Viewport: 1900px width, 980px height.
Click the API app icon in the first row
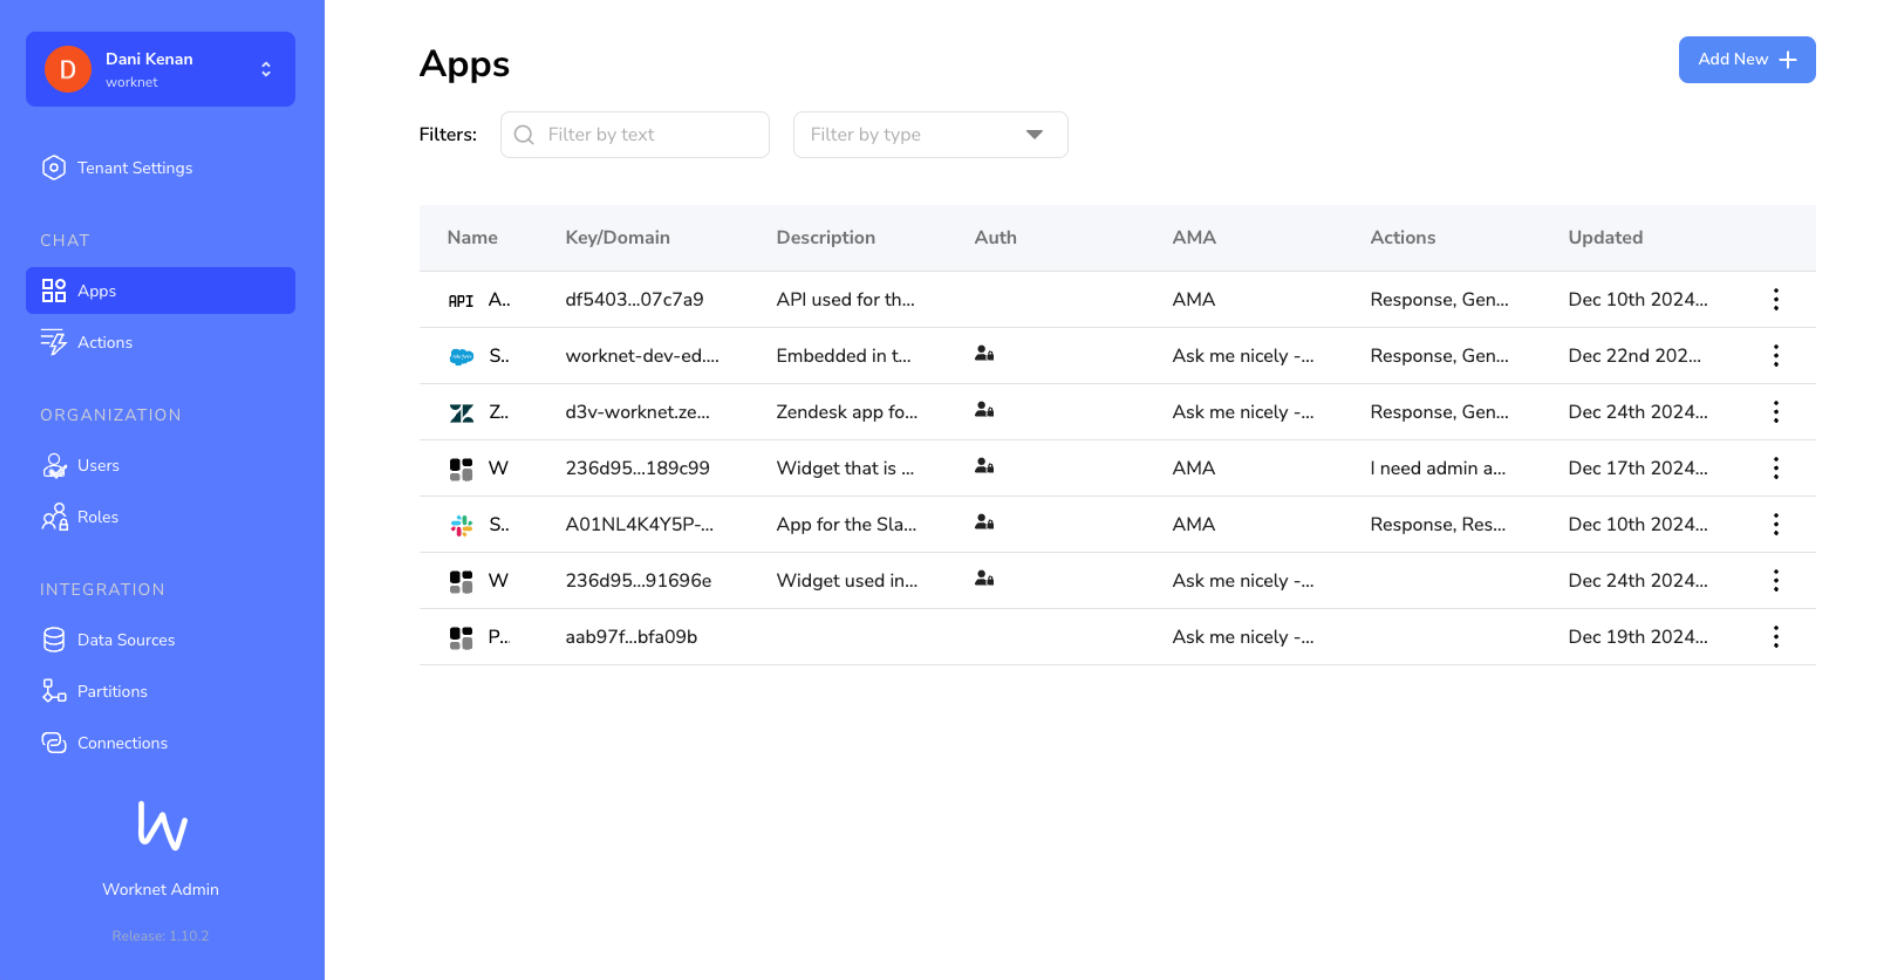point(460,300)
